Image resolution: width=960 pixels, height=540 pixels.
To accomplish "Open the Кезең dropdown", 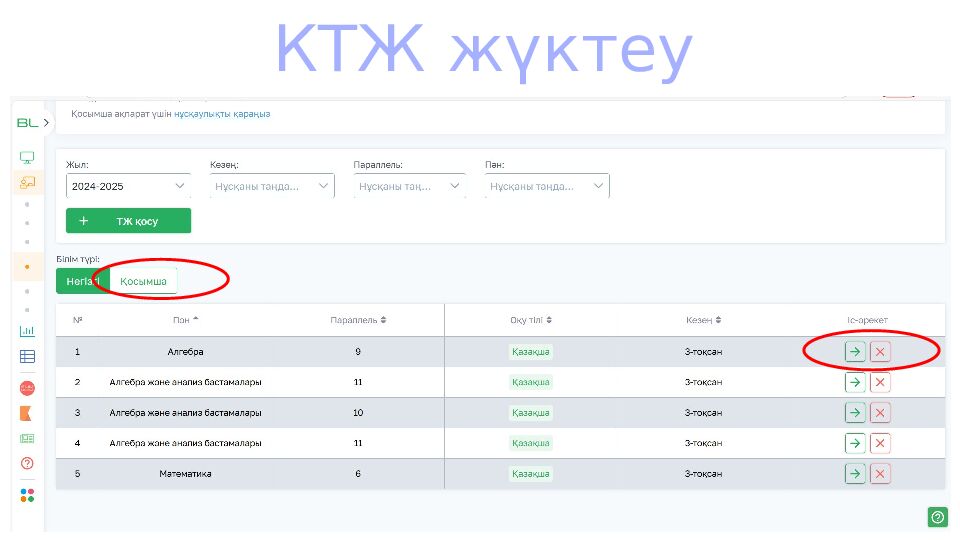I will [272, 186].
